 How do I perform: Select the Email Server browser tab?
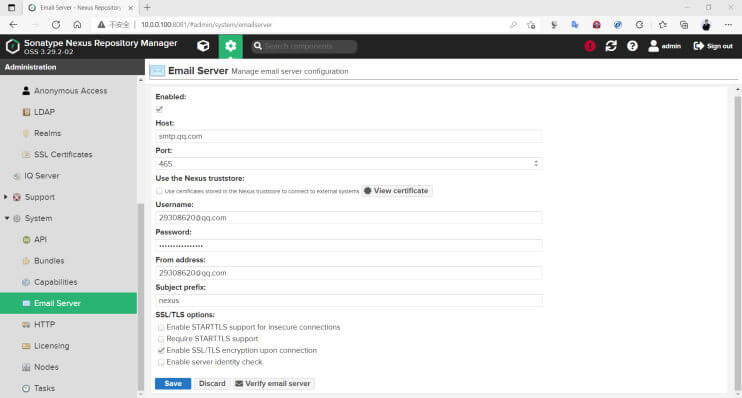[80, 8]
